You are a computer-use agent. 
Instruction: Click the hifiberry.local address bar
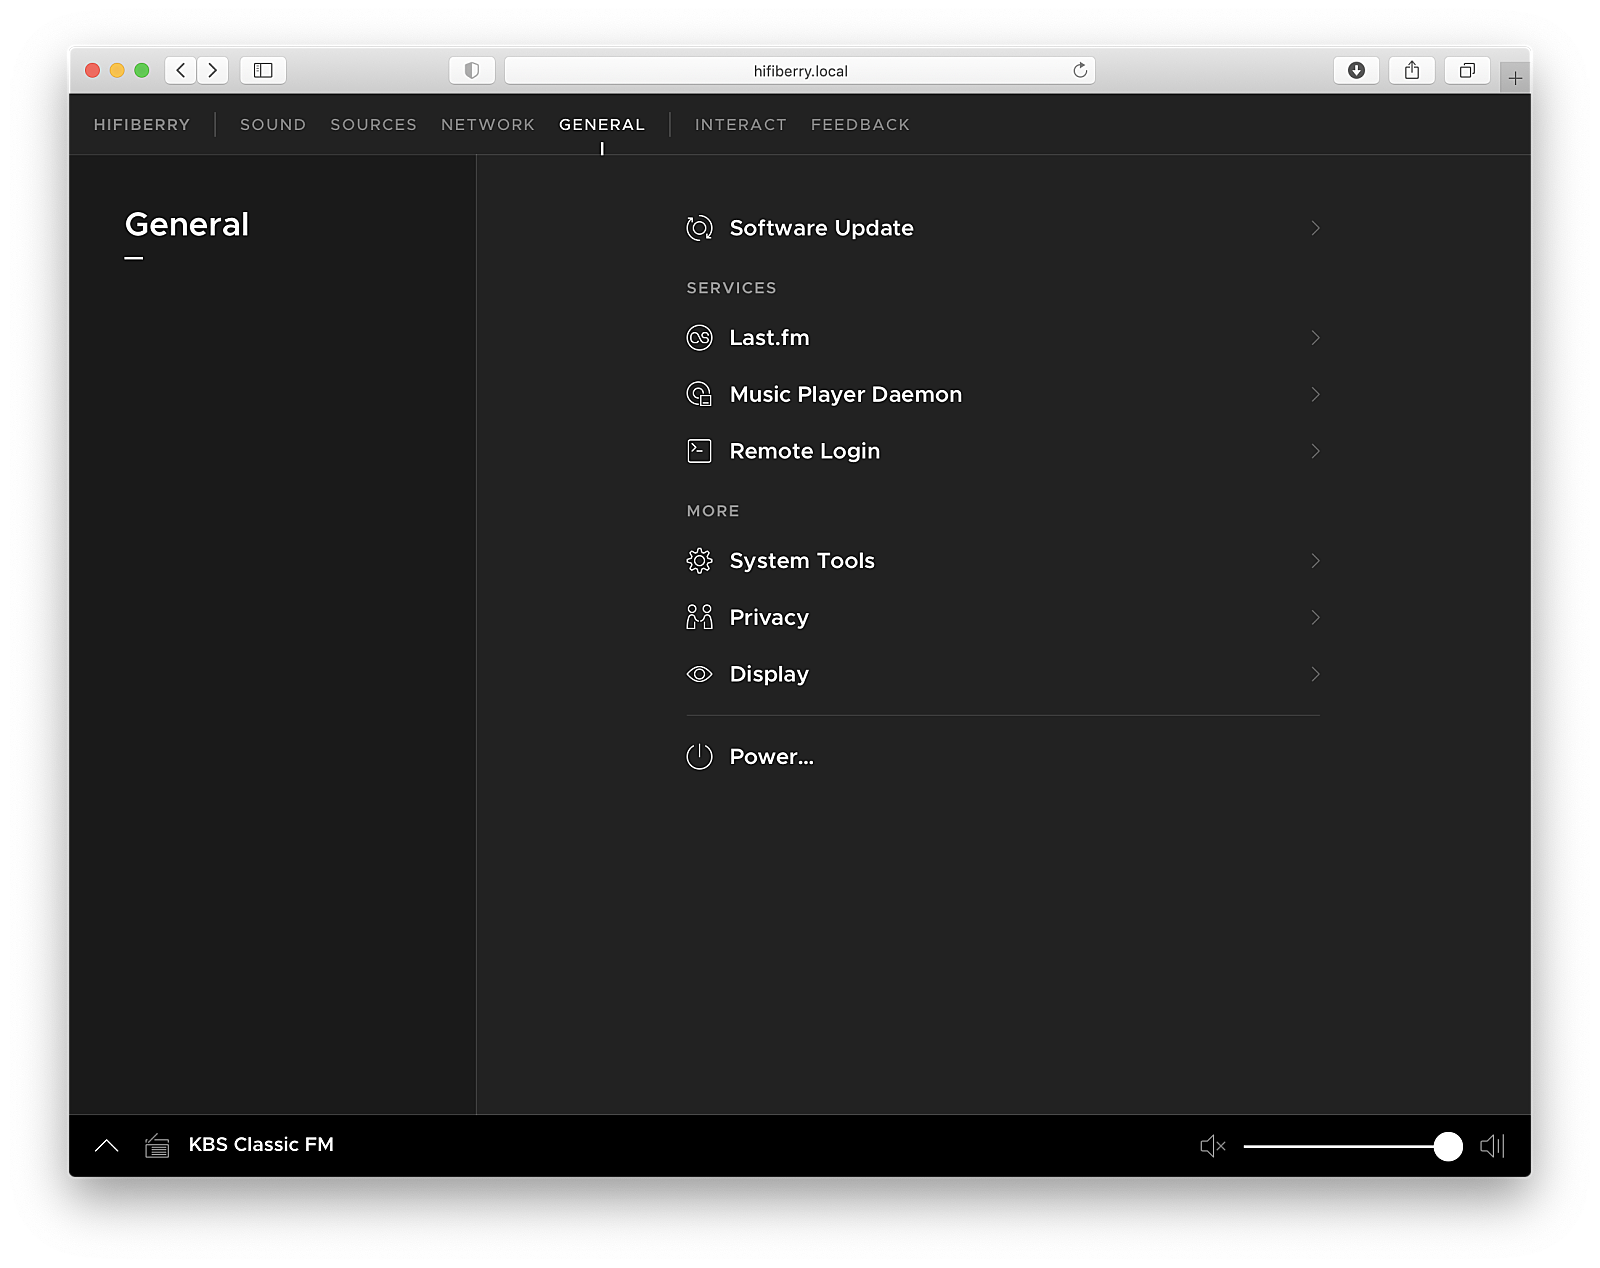(799, 71)
